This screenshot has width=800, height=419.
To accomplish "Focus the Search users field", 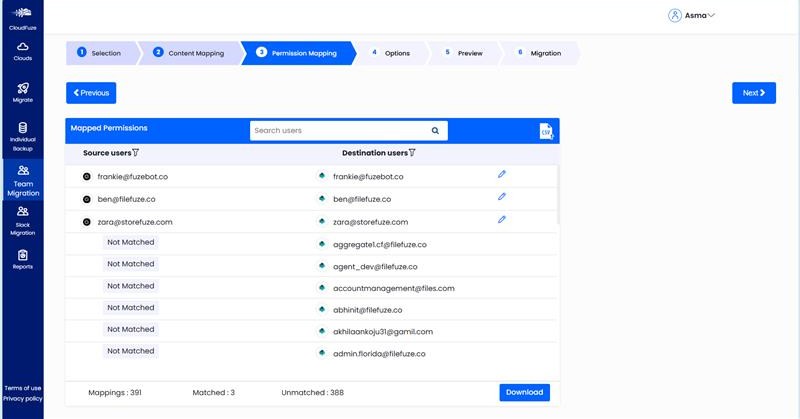I will (348, 131).
